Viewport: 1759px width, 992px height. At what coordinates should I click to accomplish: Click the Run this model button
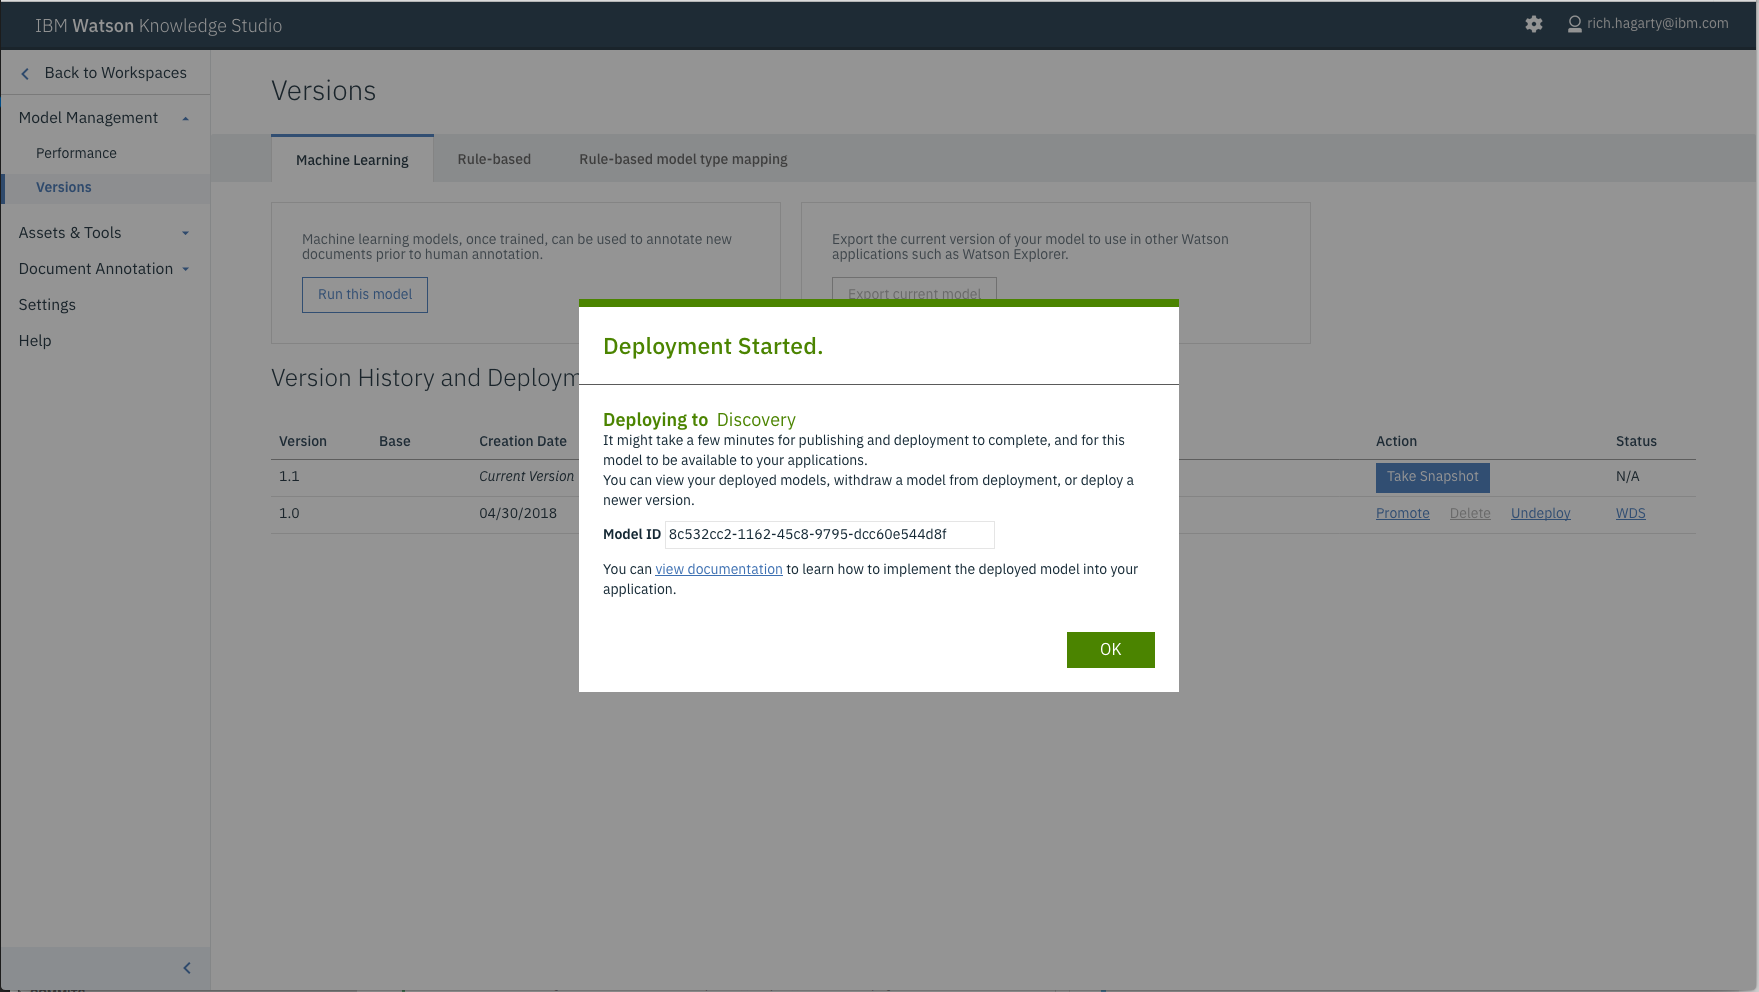coord(365,295)
